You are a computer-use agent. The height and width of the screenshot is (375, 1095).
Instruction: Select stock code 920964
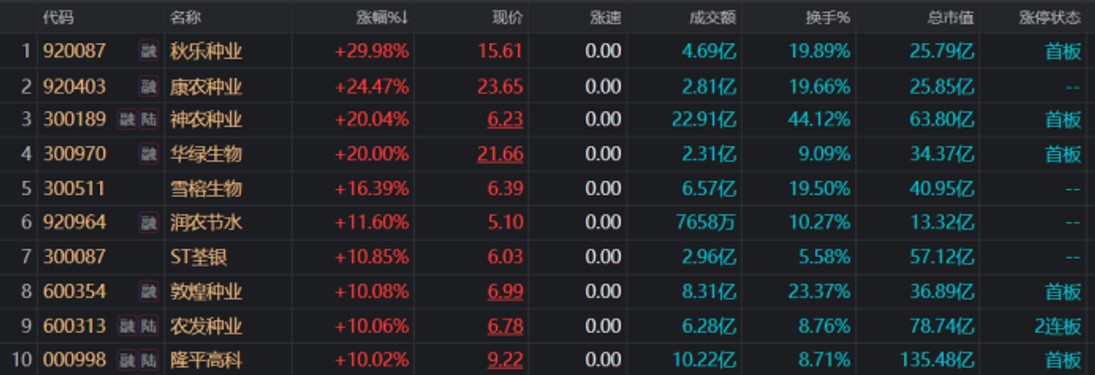point(75,222)
